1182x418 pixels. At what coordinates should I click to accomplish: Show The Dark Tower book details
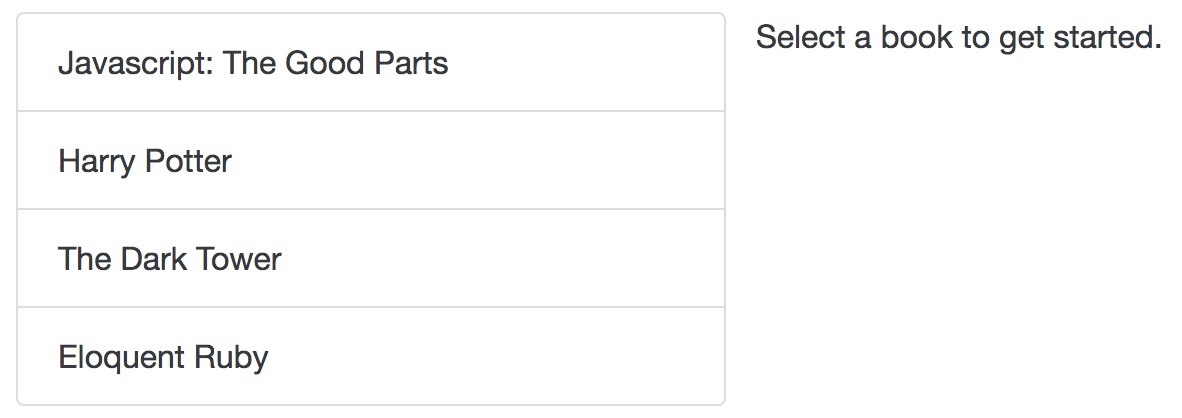pyautogui.click(x=371, y=258)
